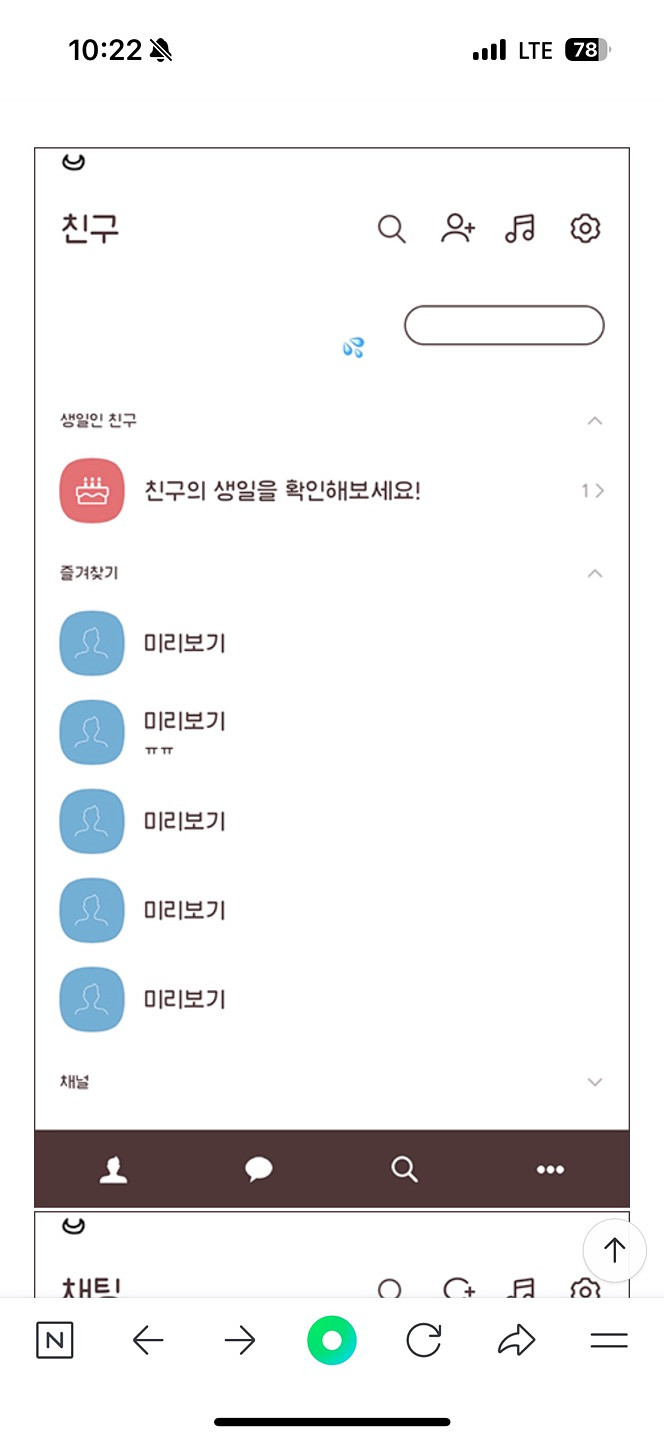Tap the scroll-to-top arrow button
The image size is (664, 1440).
614,1250
